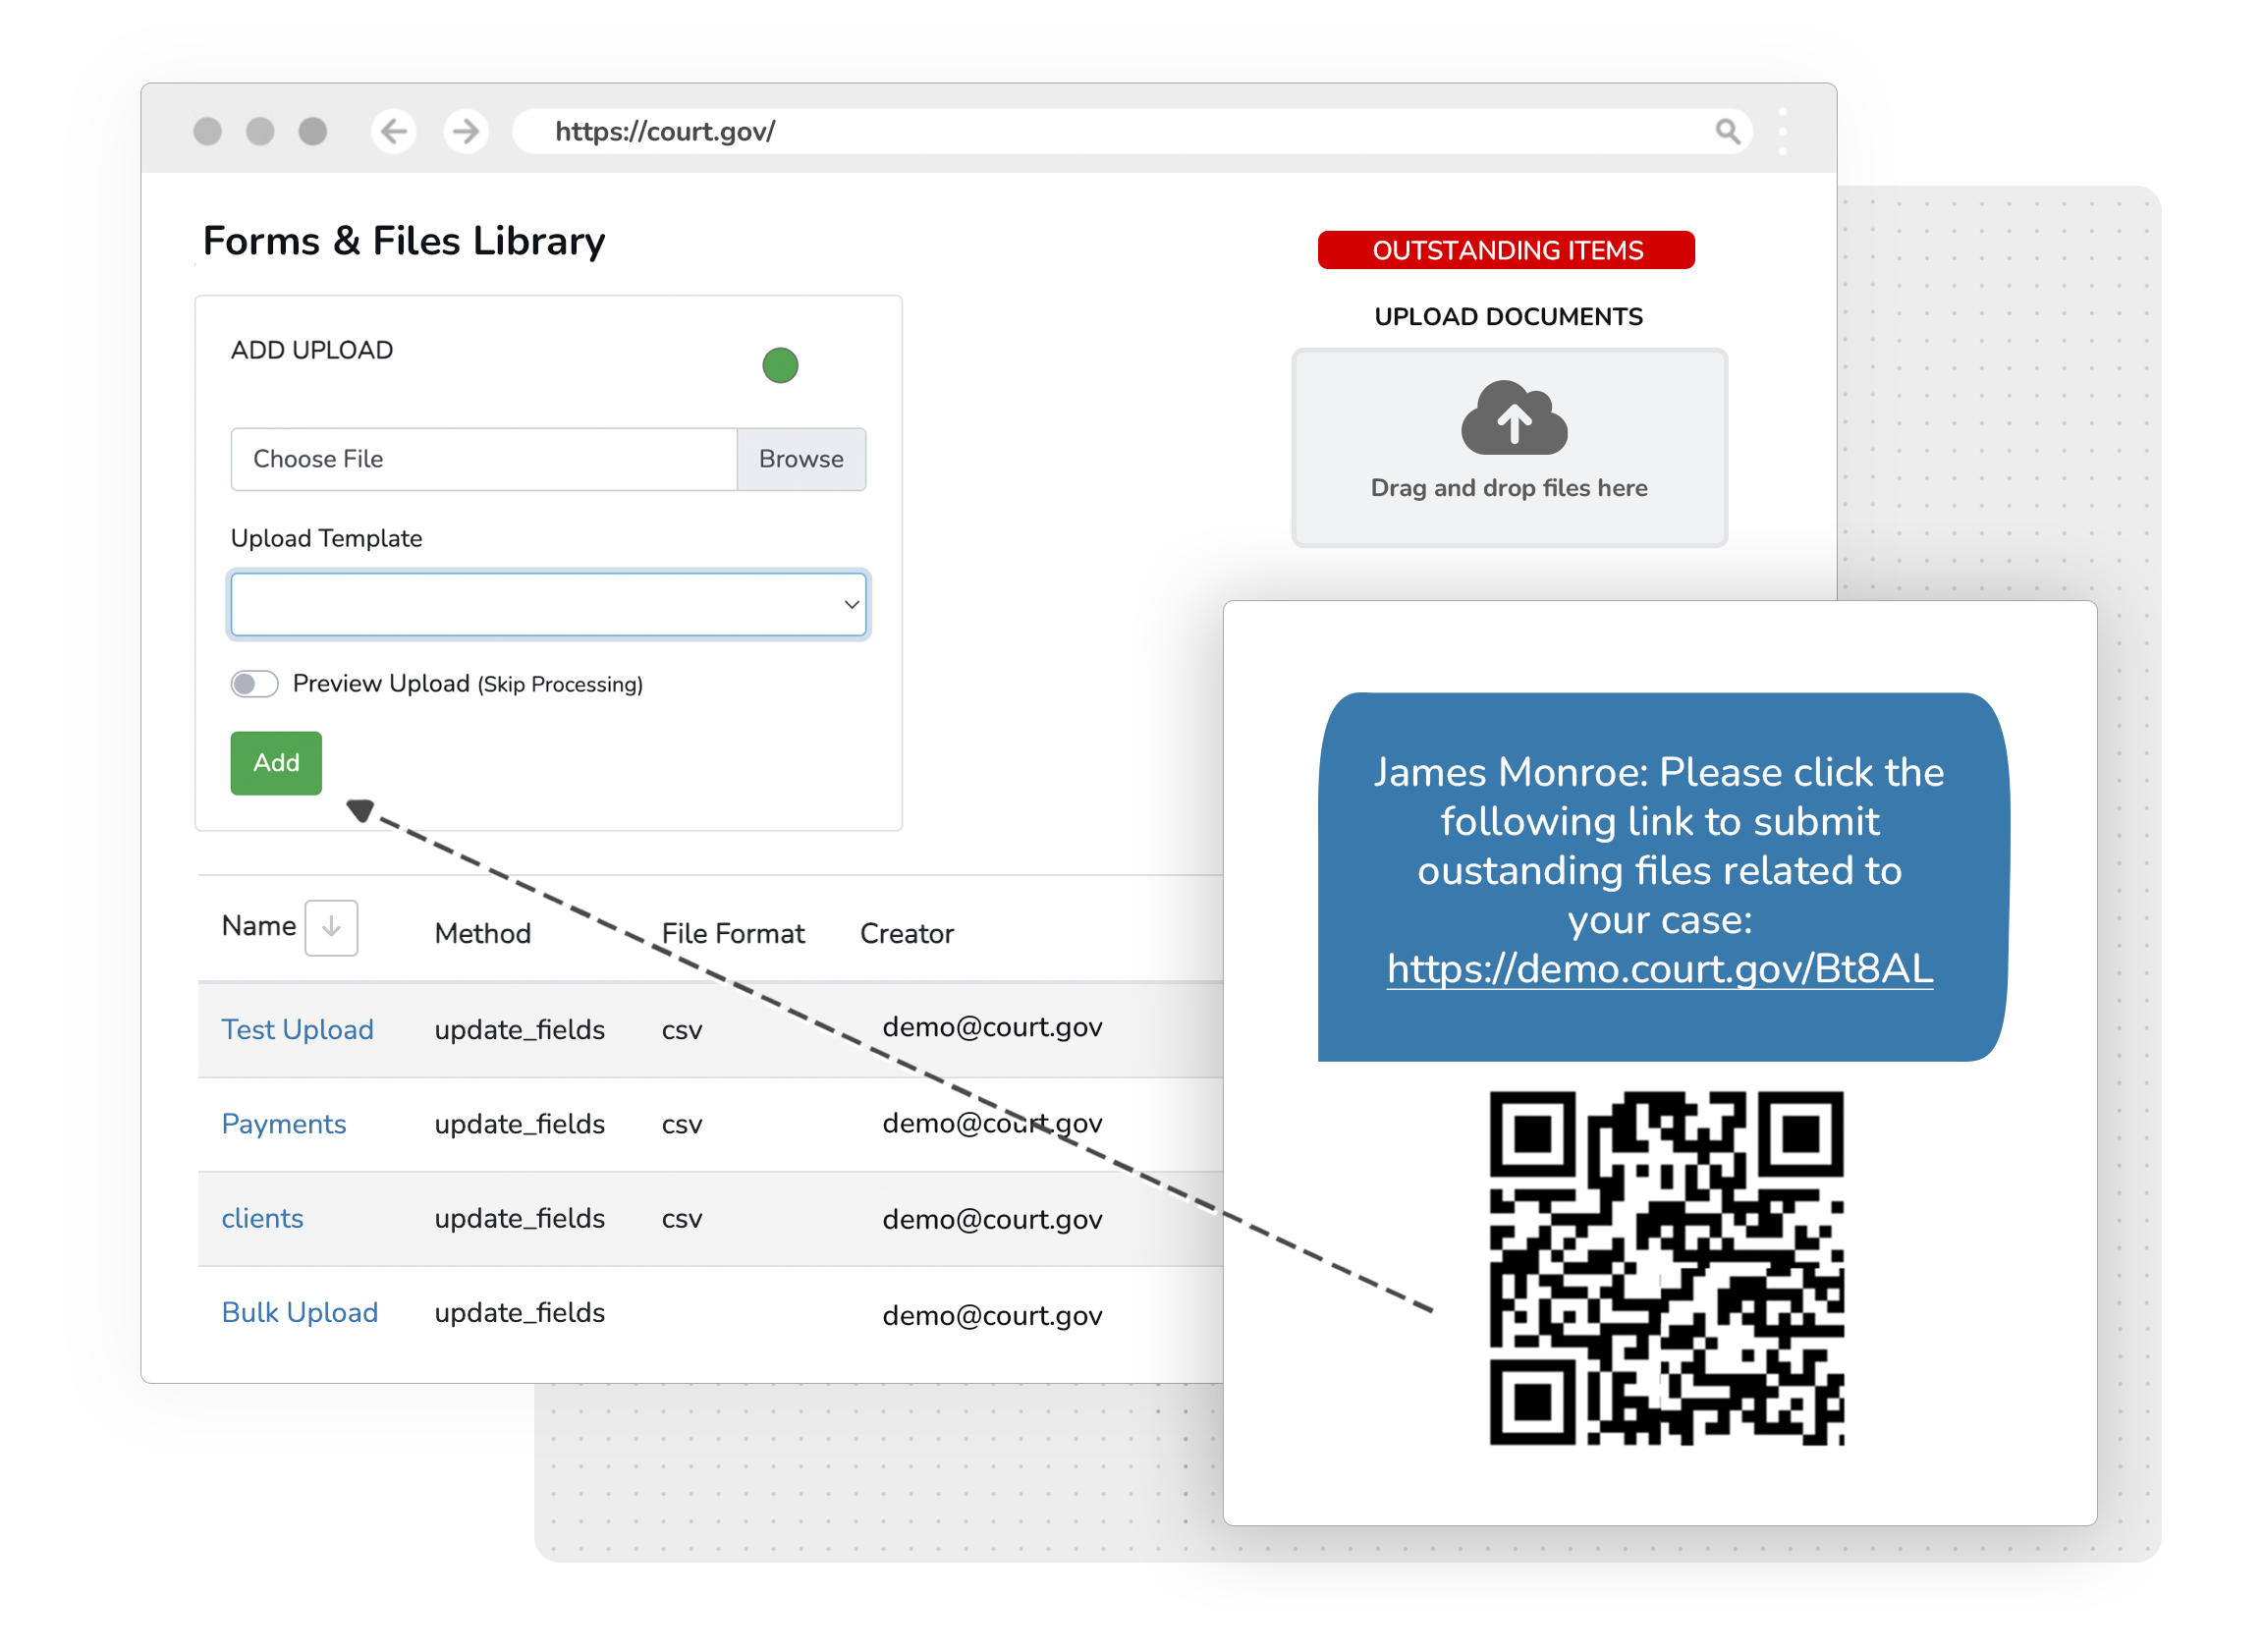This screenshot has height=1652, width=2263.
Task: Click csv in the clients row
Action: point(682,1220)
